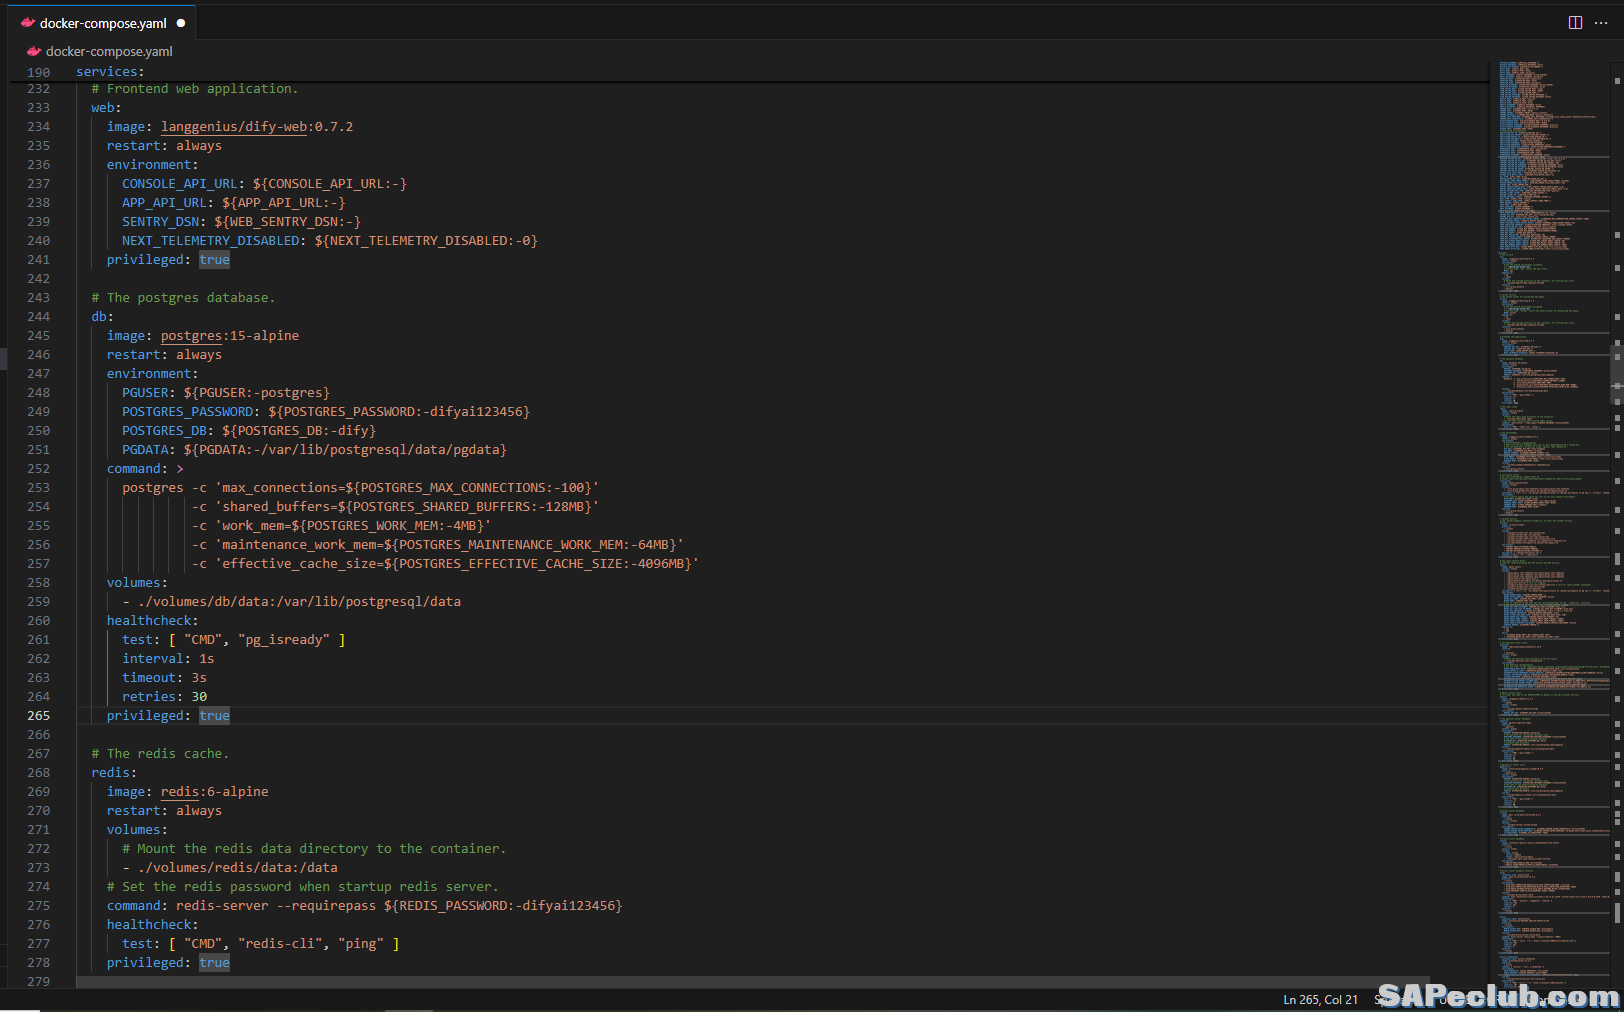Jump to the sticky 'services:' header line
The image size is (1624, 1012).
click(x=110, y=72)
